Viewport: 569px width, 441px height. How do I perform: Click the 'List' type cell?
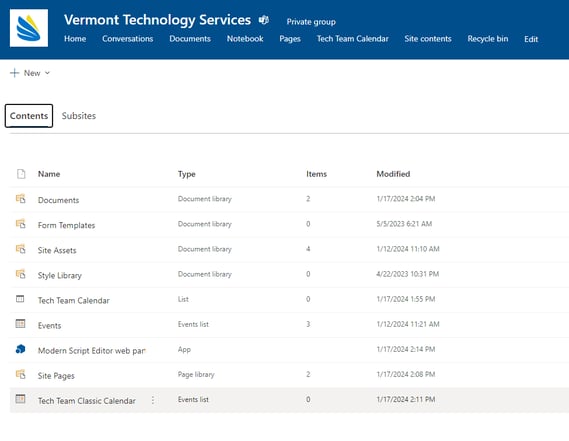click(x=183, y=299)
